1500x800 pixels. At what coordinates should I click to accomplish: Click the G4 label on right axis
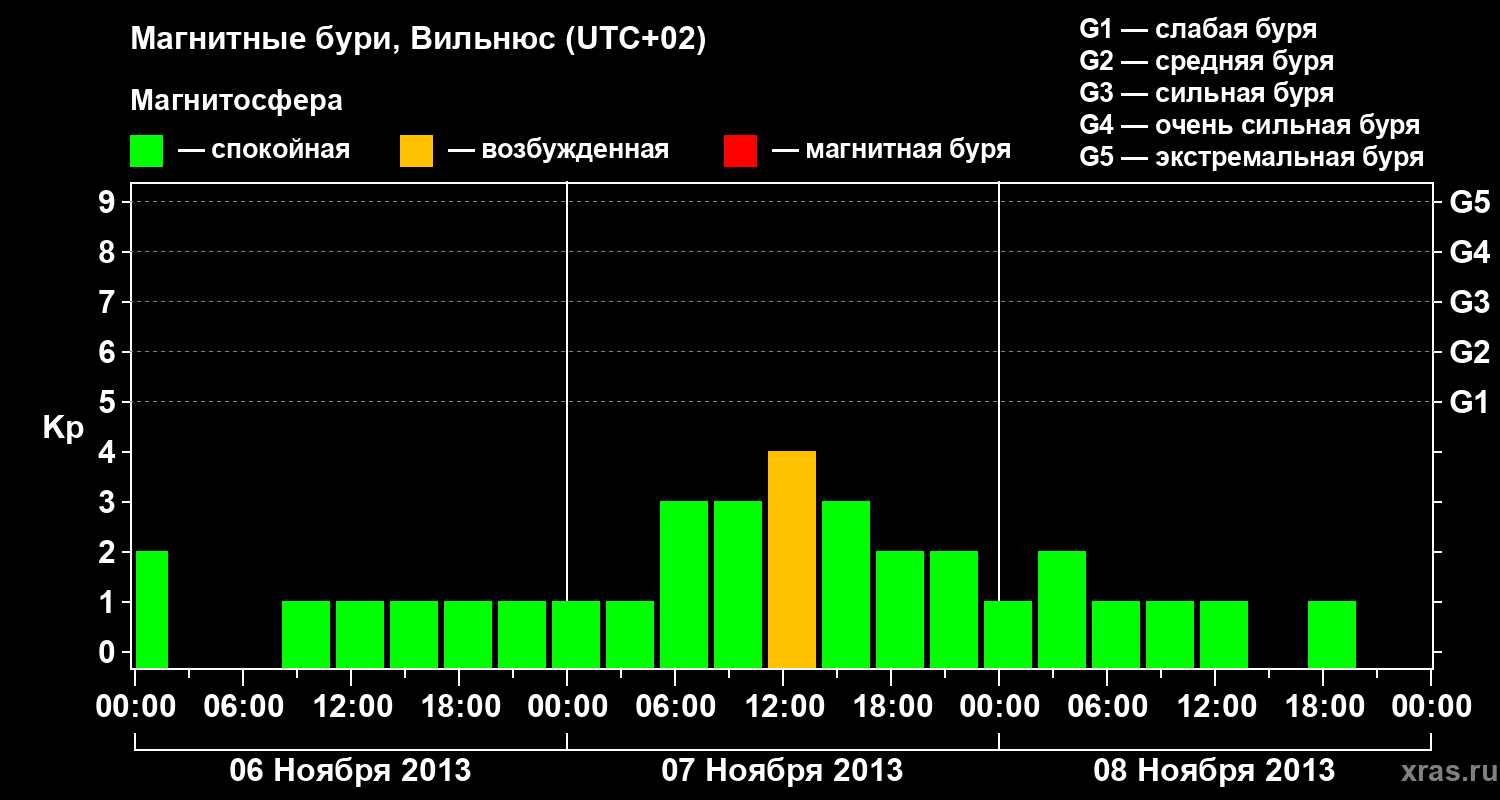tap(1469, 252)
